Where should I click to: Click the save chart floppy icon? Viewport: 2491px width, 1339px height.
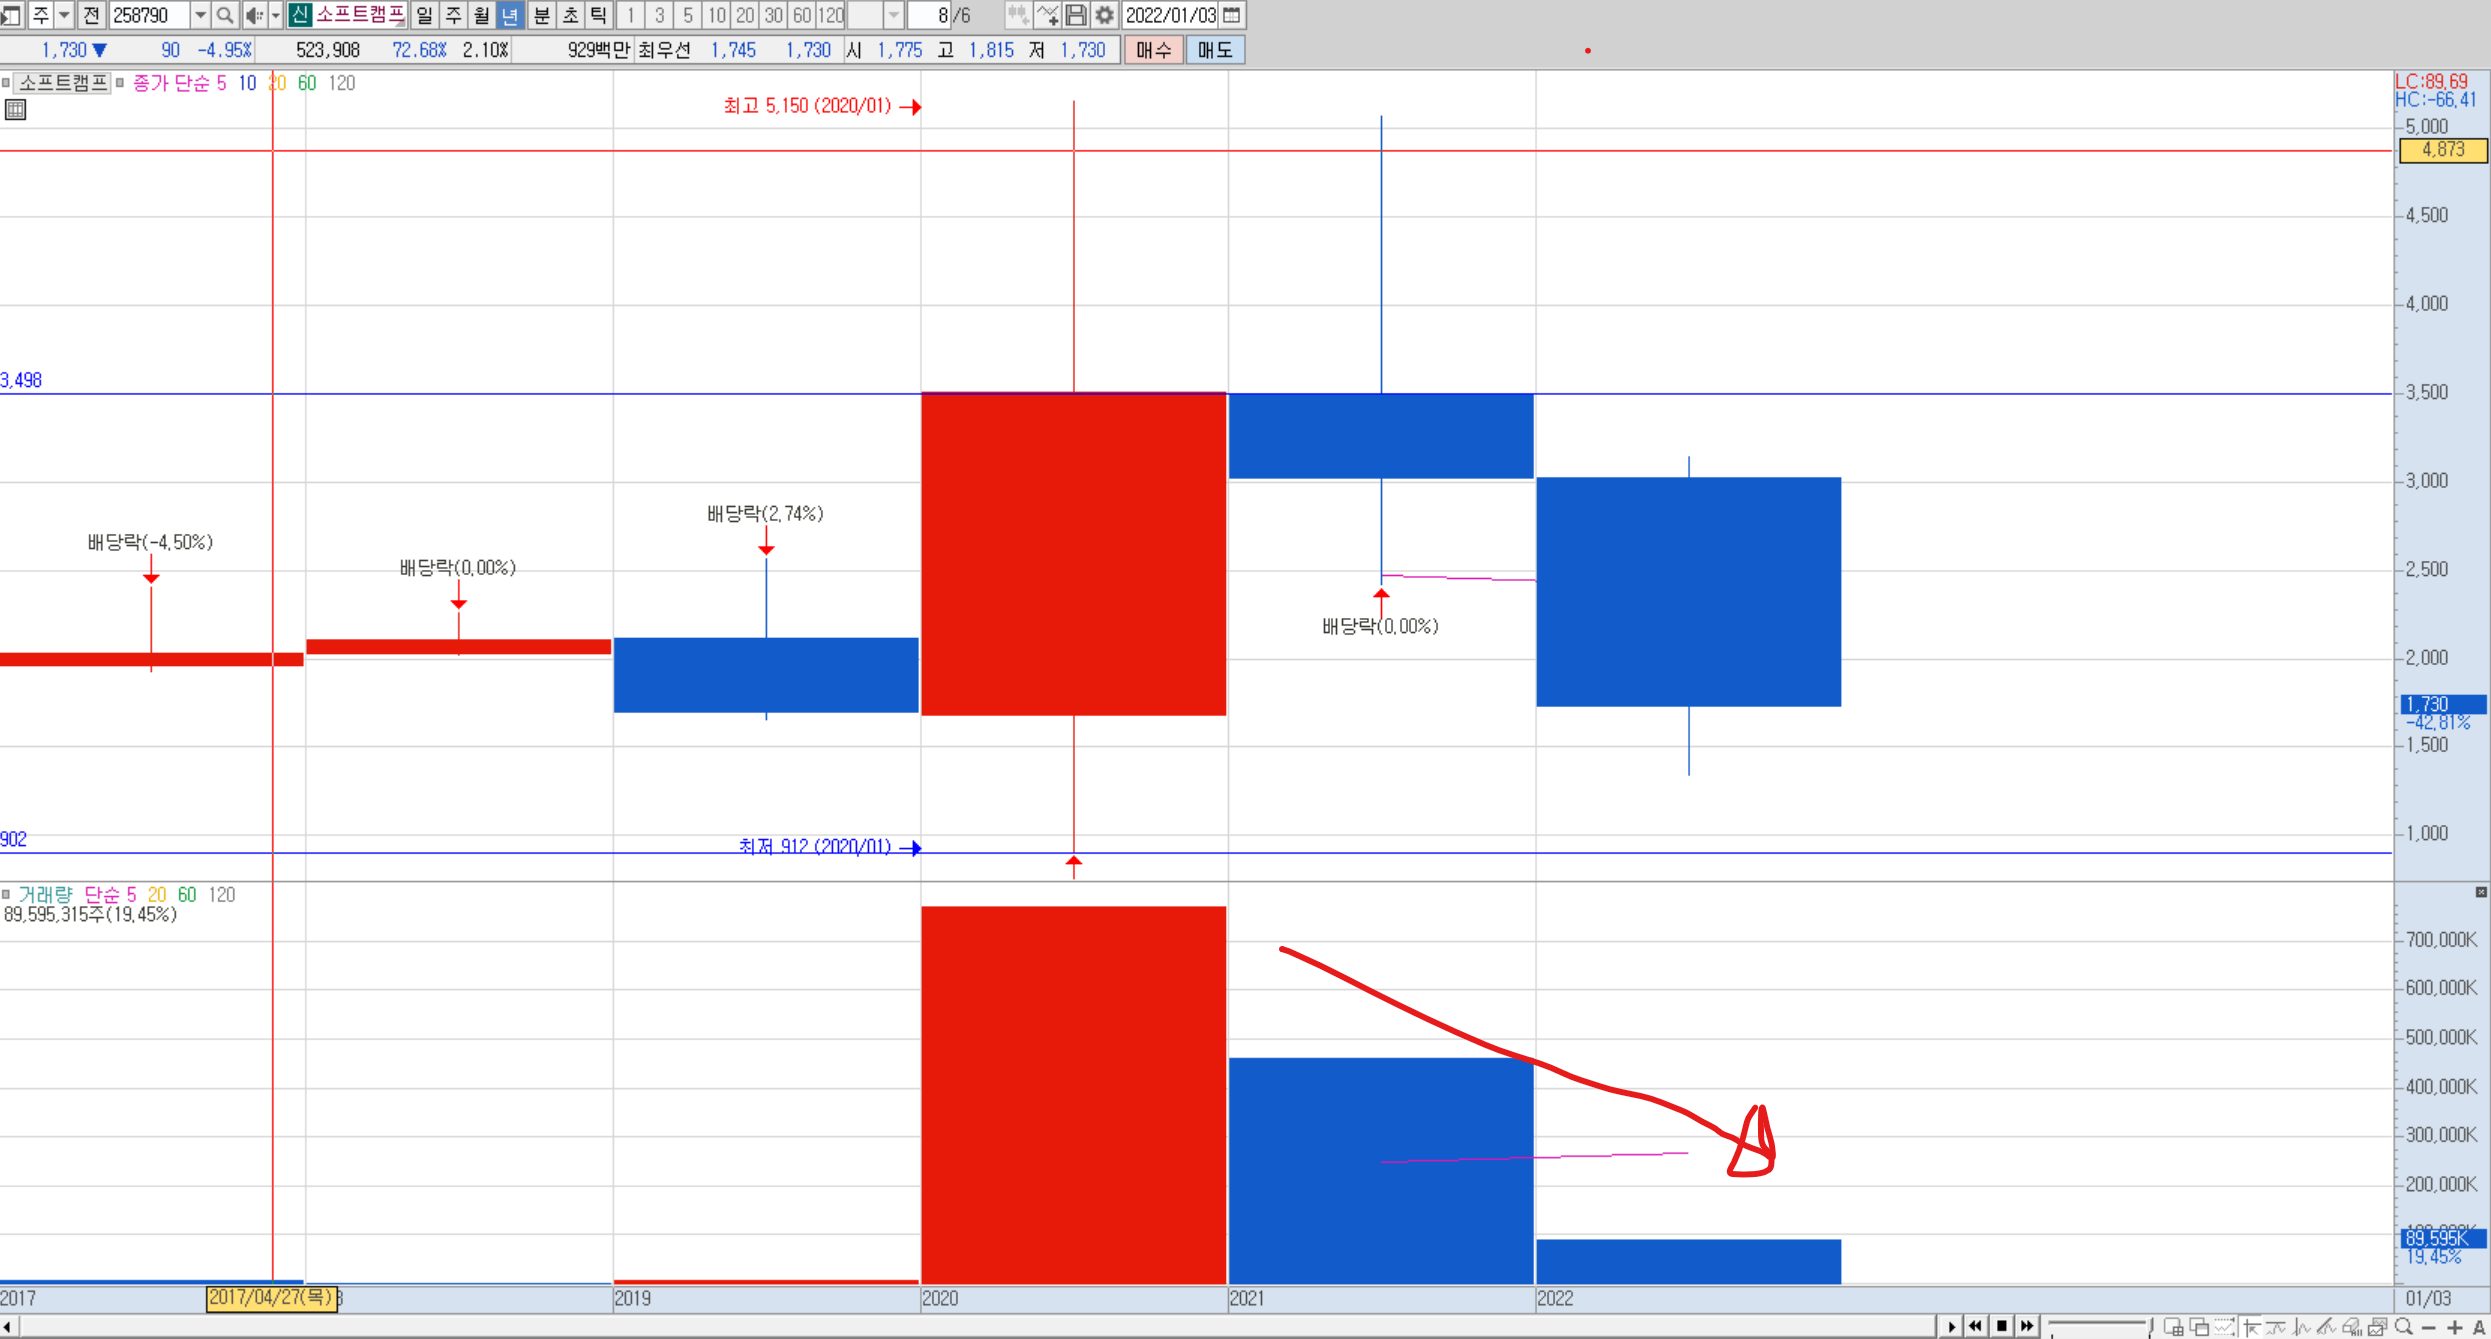[1076, 15]
